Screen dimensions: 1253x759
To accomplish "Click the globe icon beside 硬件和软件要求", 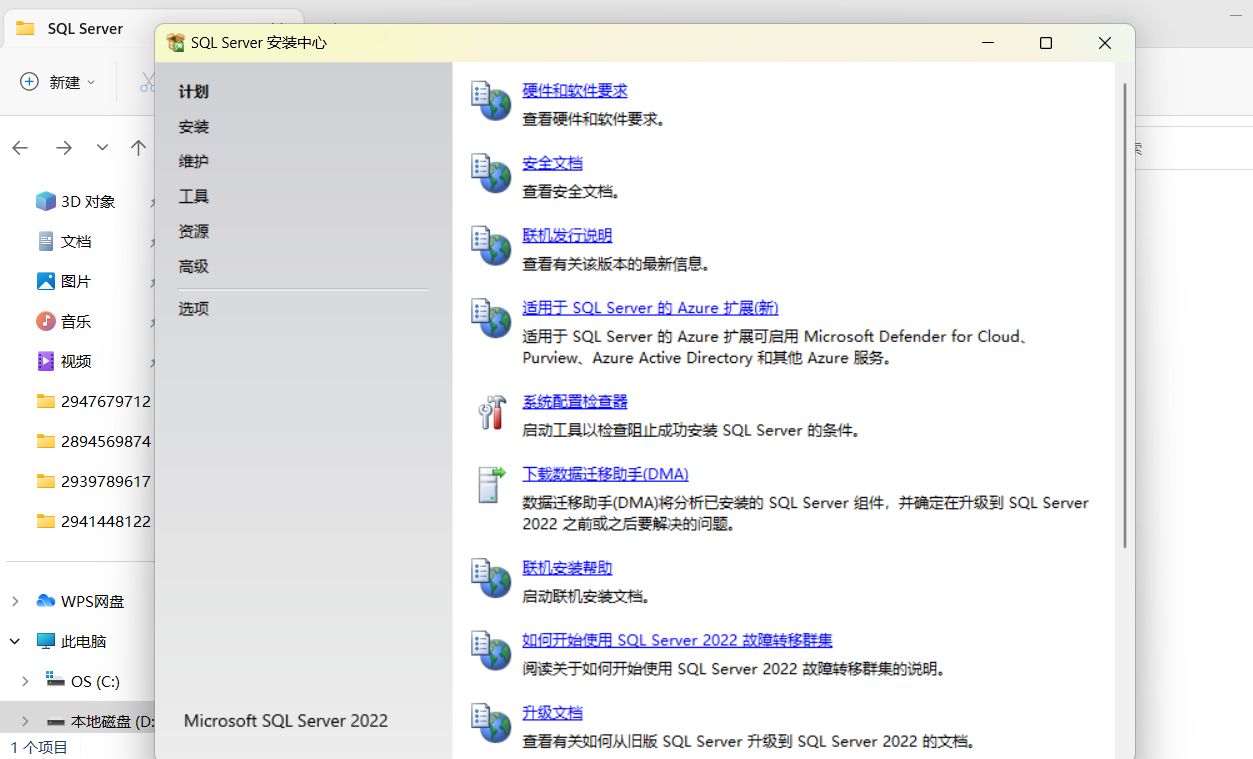I will [x=490, y=101].
